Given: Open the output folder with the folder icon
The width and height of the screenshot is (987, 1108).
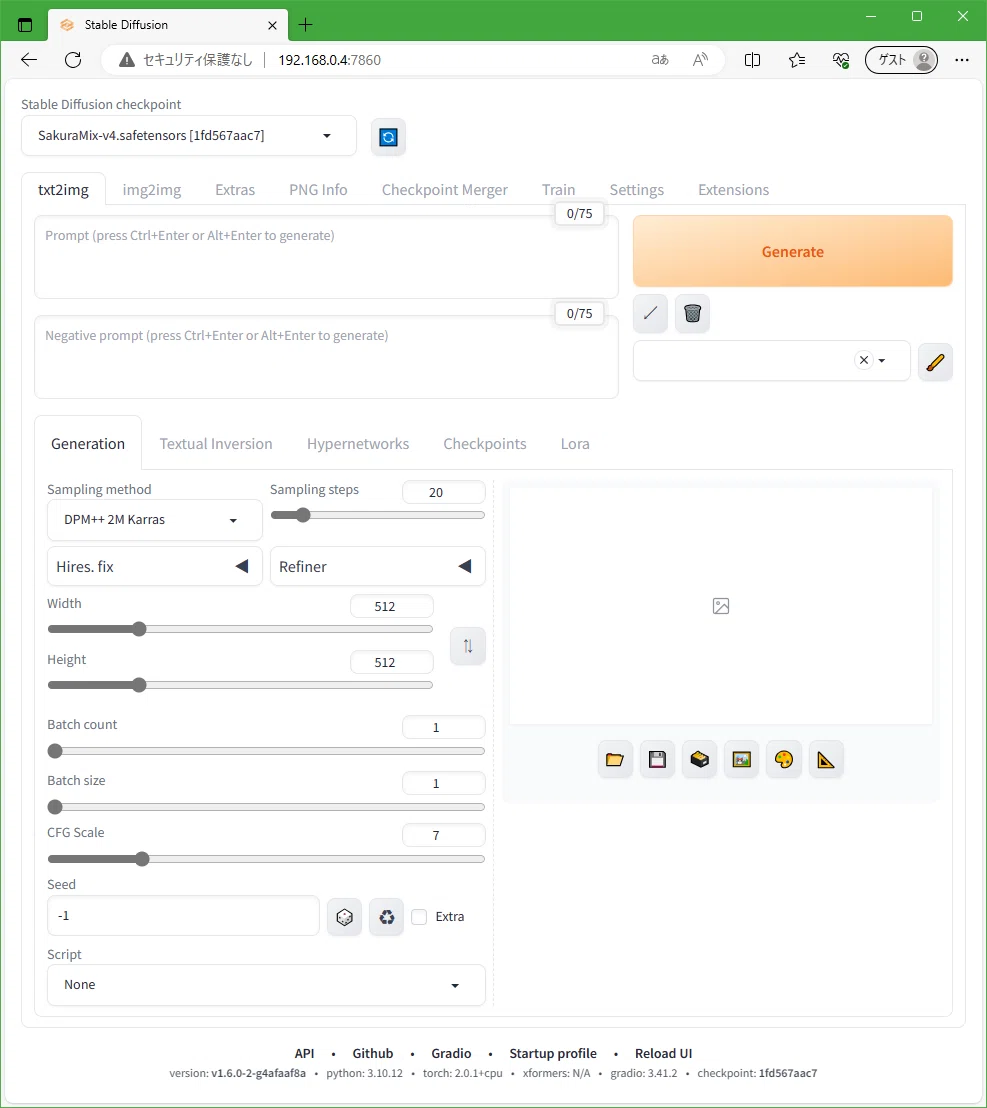Looking at the screenshot, I should [615, 760].
